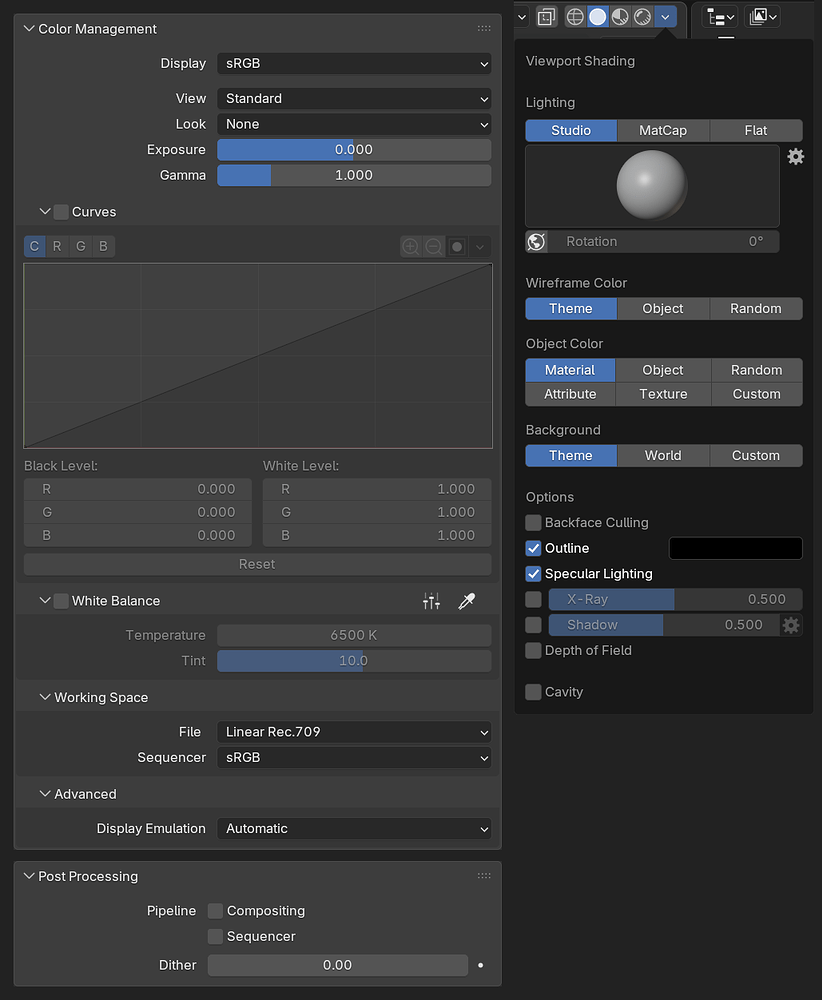Pick white point with eyedropper
Image resolution: width=822 pixels, height=1000 pixels.
click(x=467, y=601)
